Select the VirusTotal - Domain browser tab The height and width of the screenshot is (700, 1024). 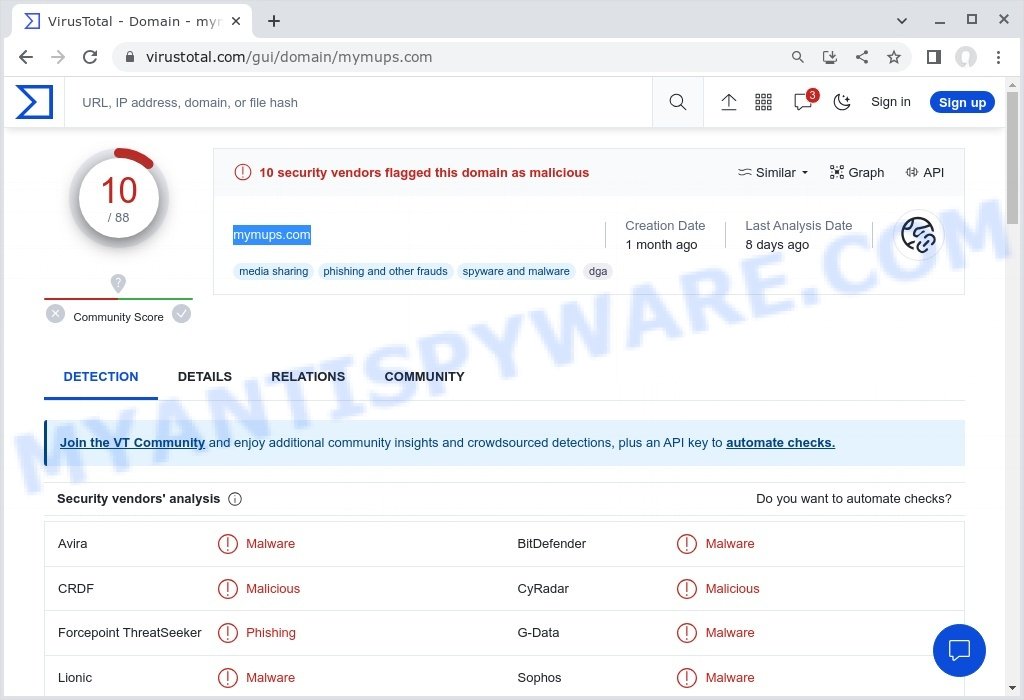pos(129,21)
